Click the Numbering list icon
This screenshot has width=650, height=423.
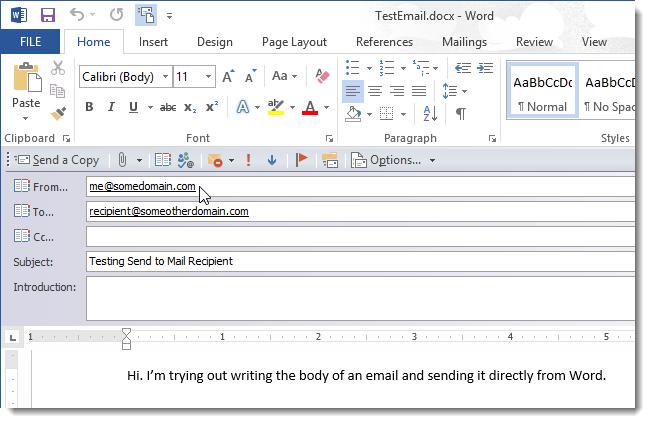386,68
